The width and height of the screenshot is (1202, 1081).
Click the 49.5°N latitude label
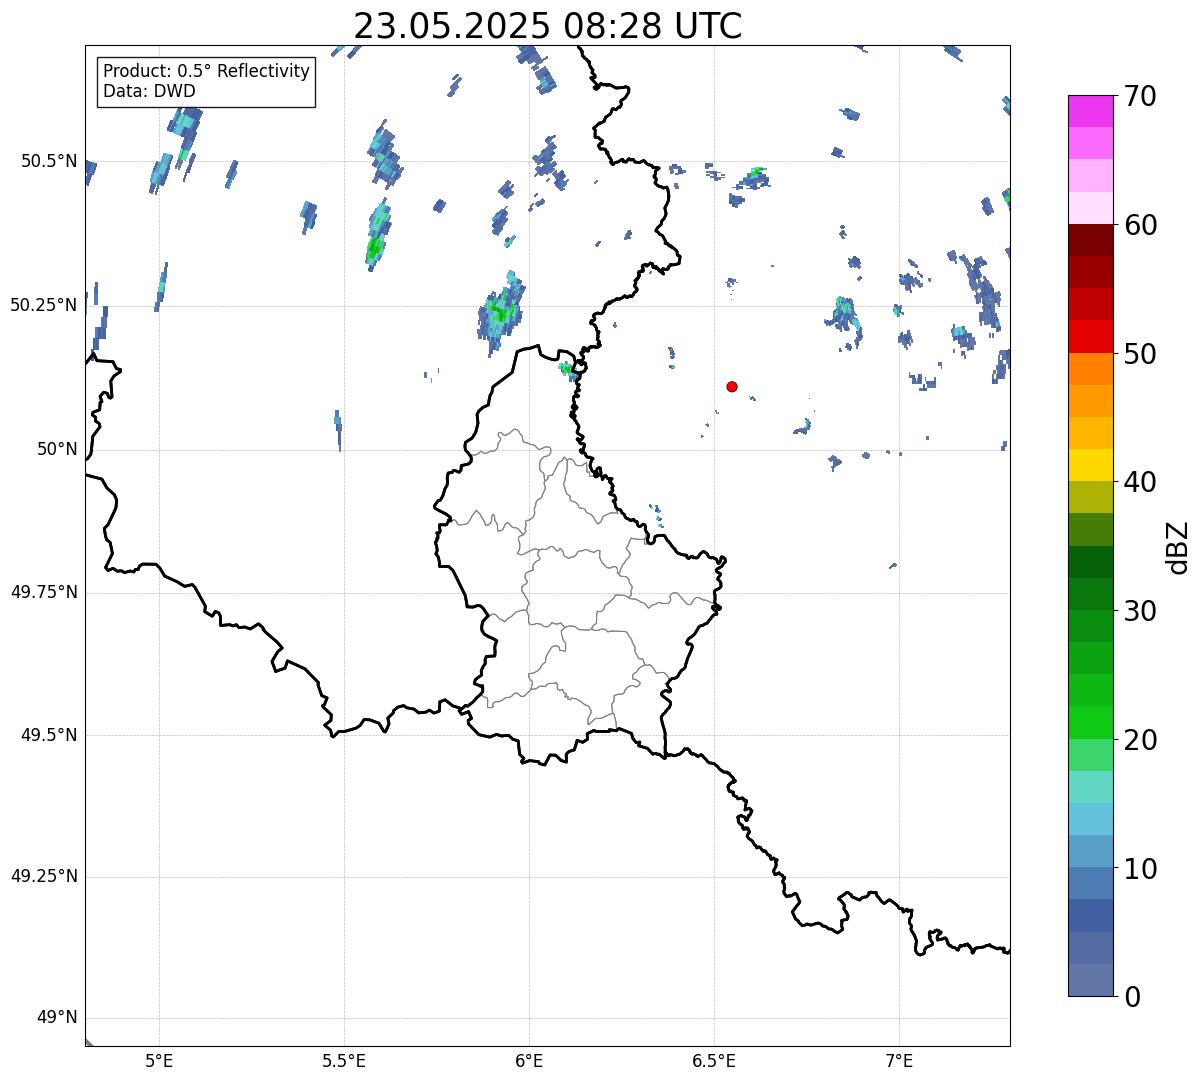click(49, 735)
